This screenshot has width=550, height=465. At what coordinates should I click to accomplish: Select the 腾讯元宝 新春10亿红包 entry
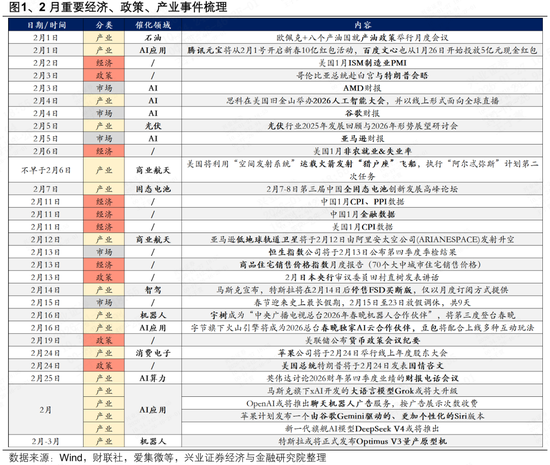coord(362,50)
